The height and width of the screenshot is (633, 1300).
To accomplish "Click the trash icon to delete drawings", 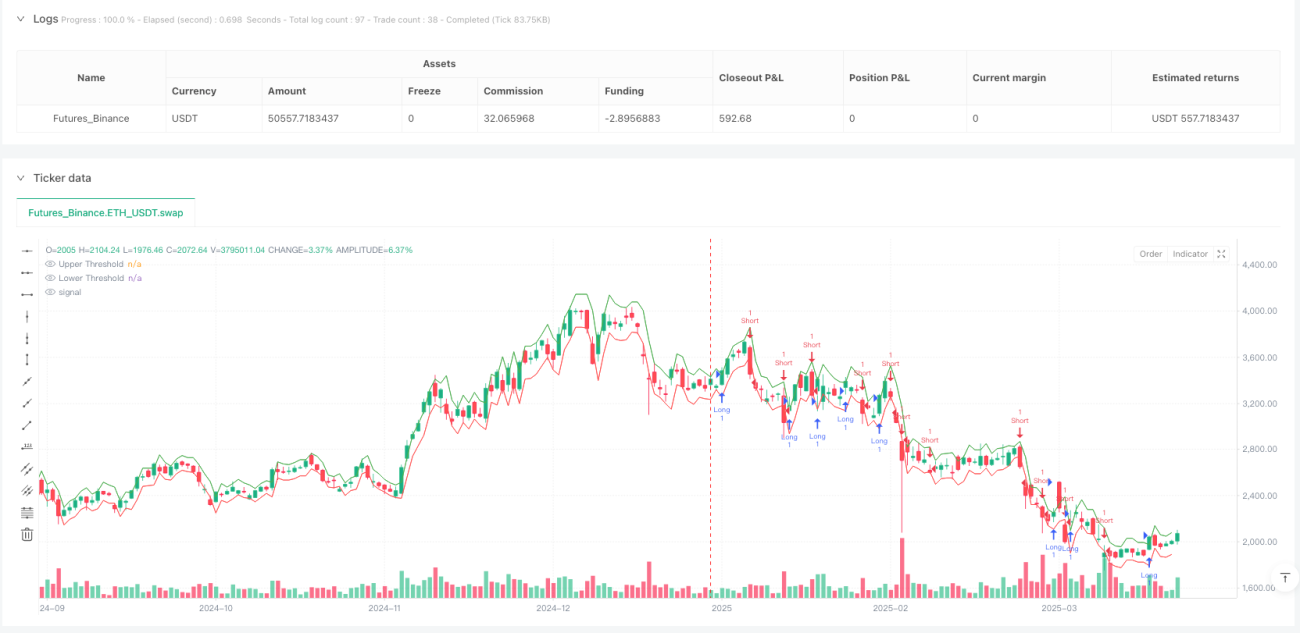I will (x=27, y=534).
